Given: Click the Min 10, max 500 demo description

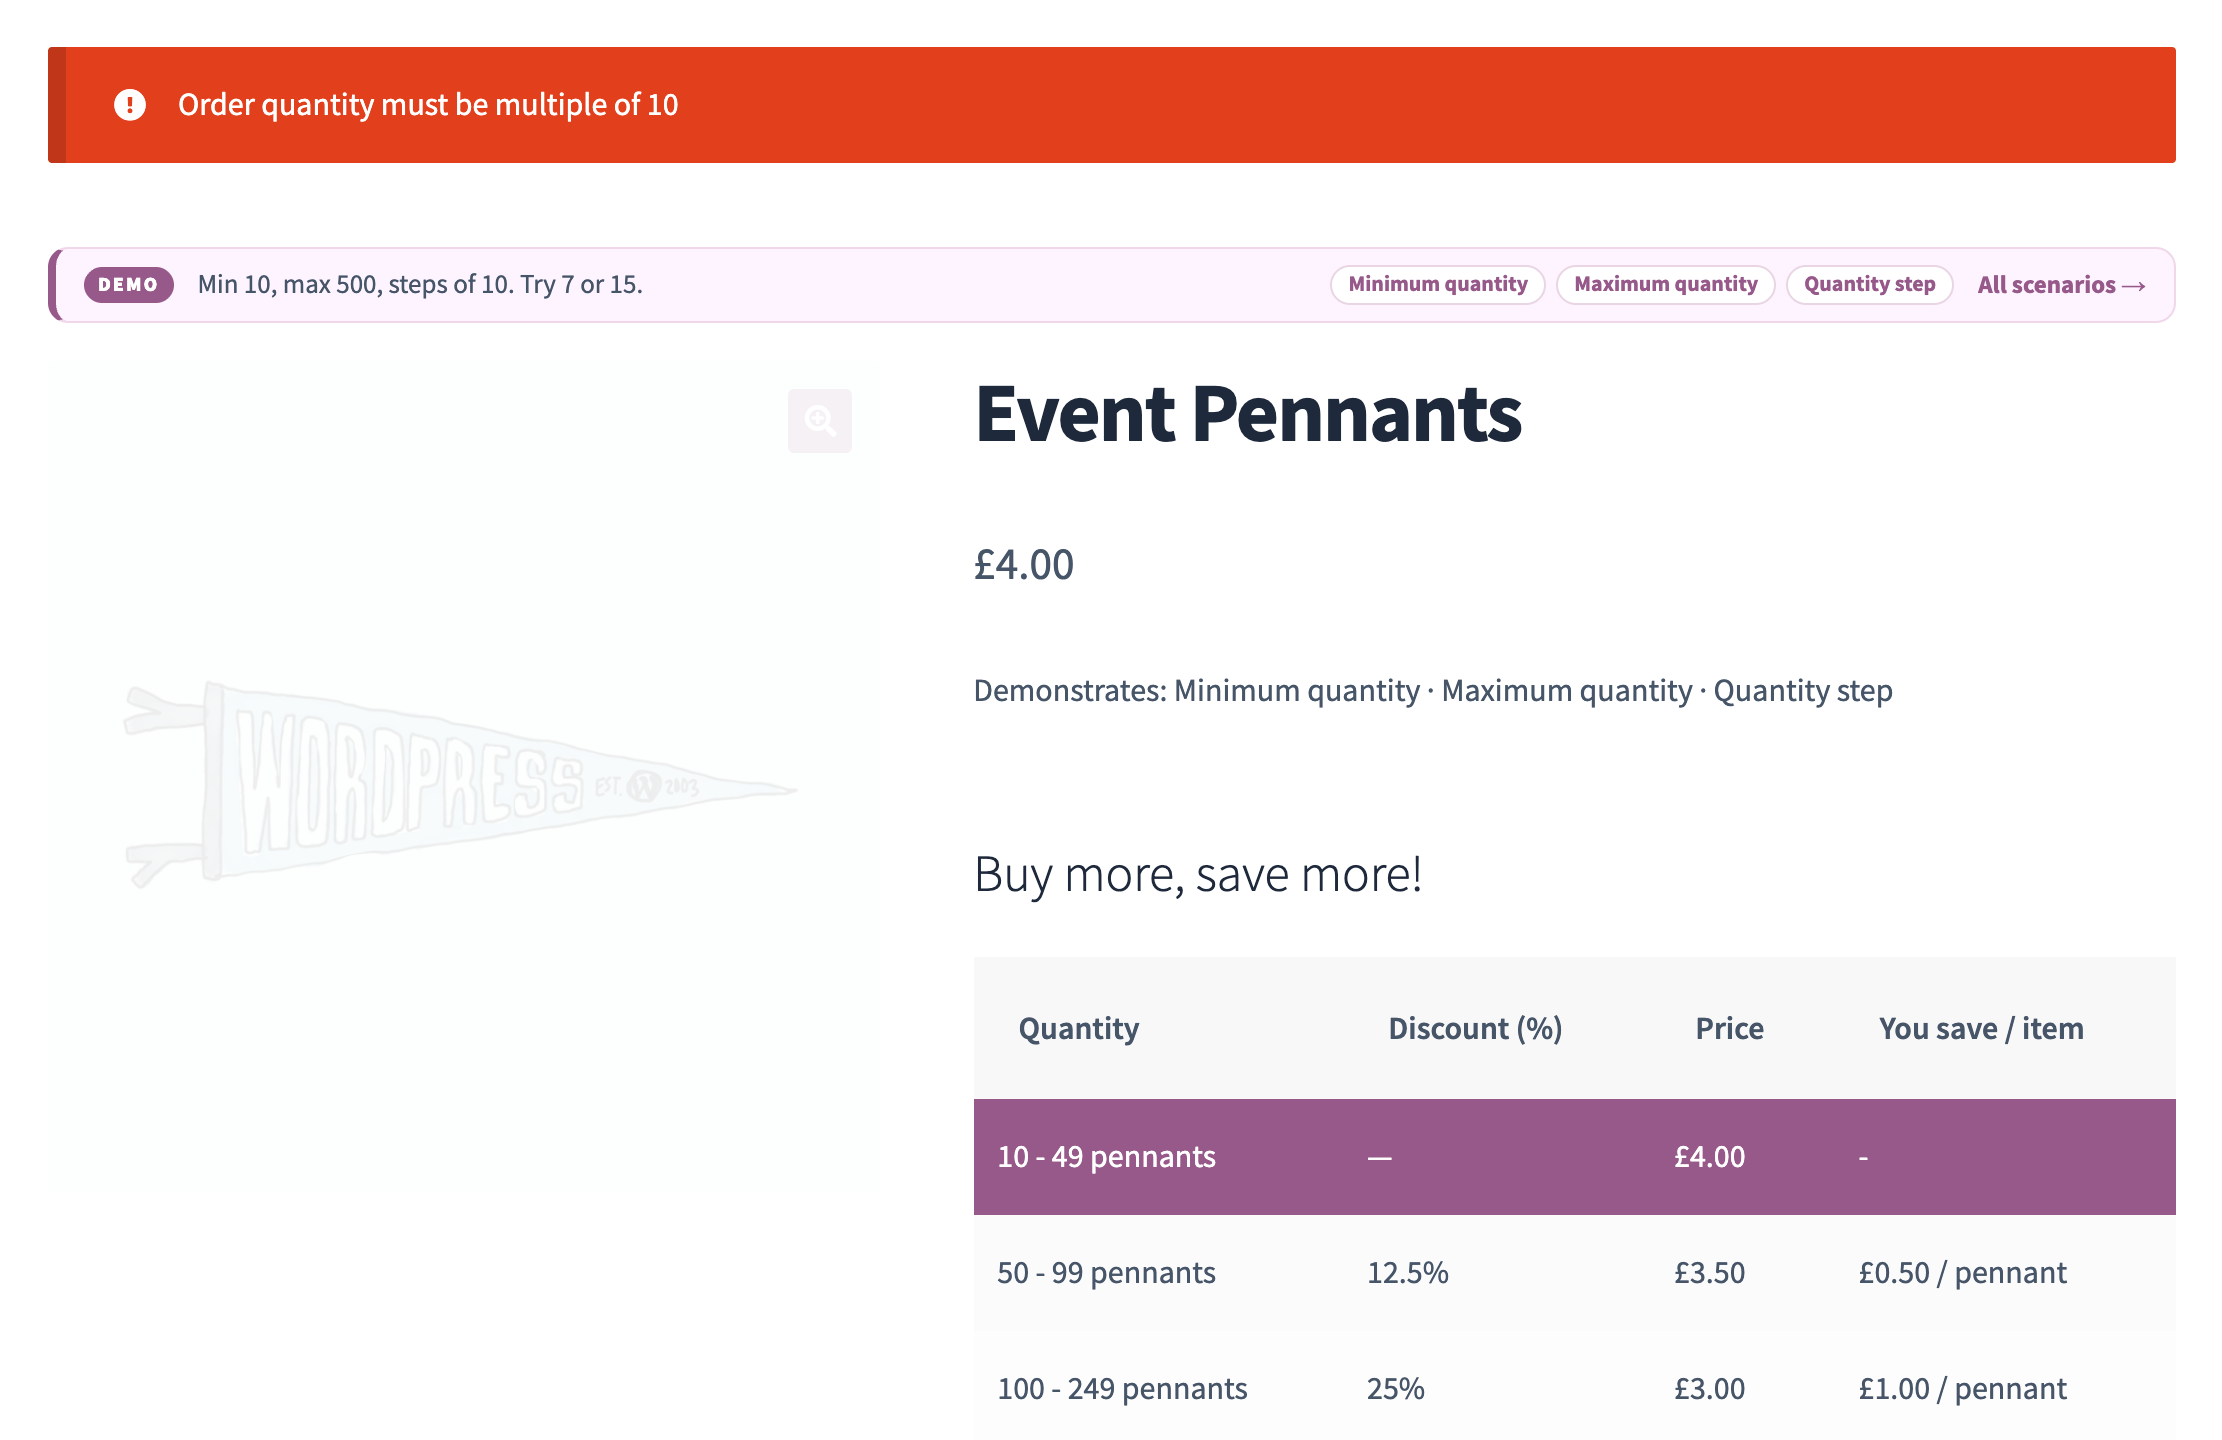Looking at the screenshot, I should click(x=420, y=285).
